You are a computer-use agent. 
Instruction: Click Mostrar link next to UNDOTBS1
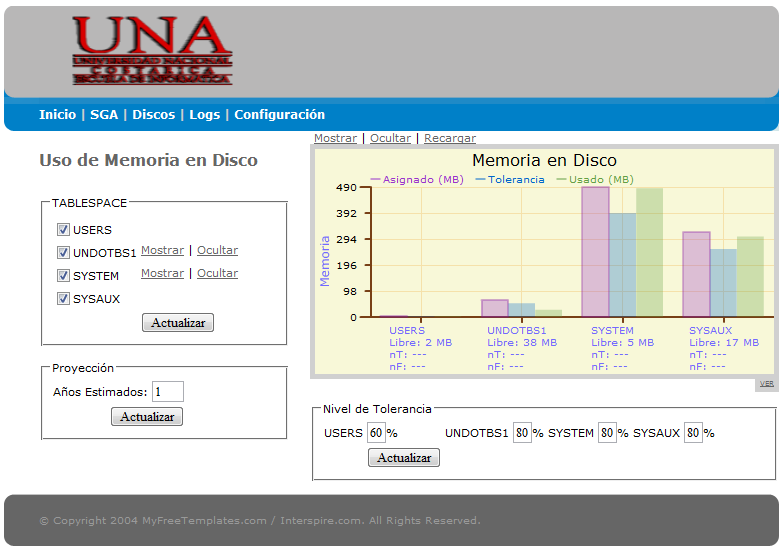pyautogui.click(x=163, y=250)
